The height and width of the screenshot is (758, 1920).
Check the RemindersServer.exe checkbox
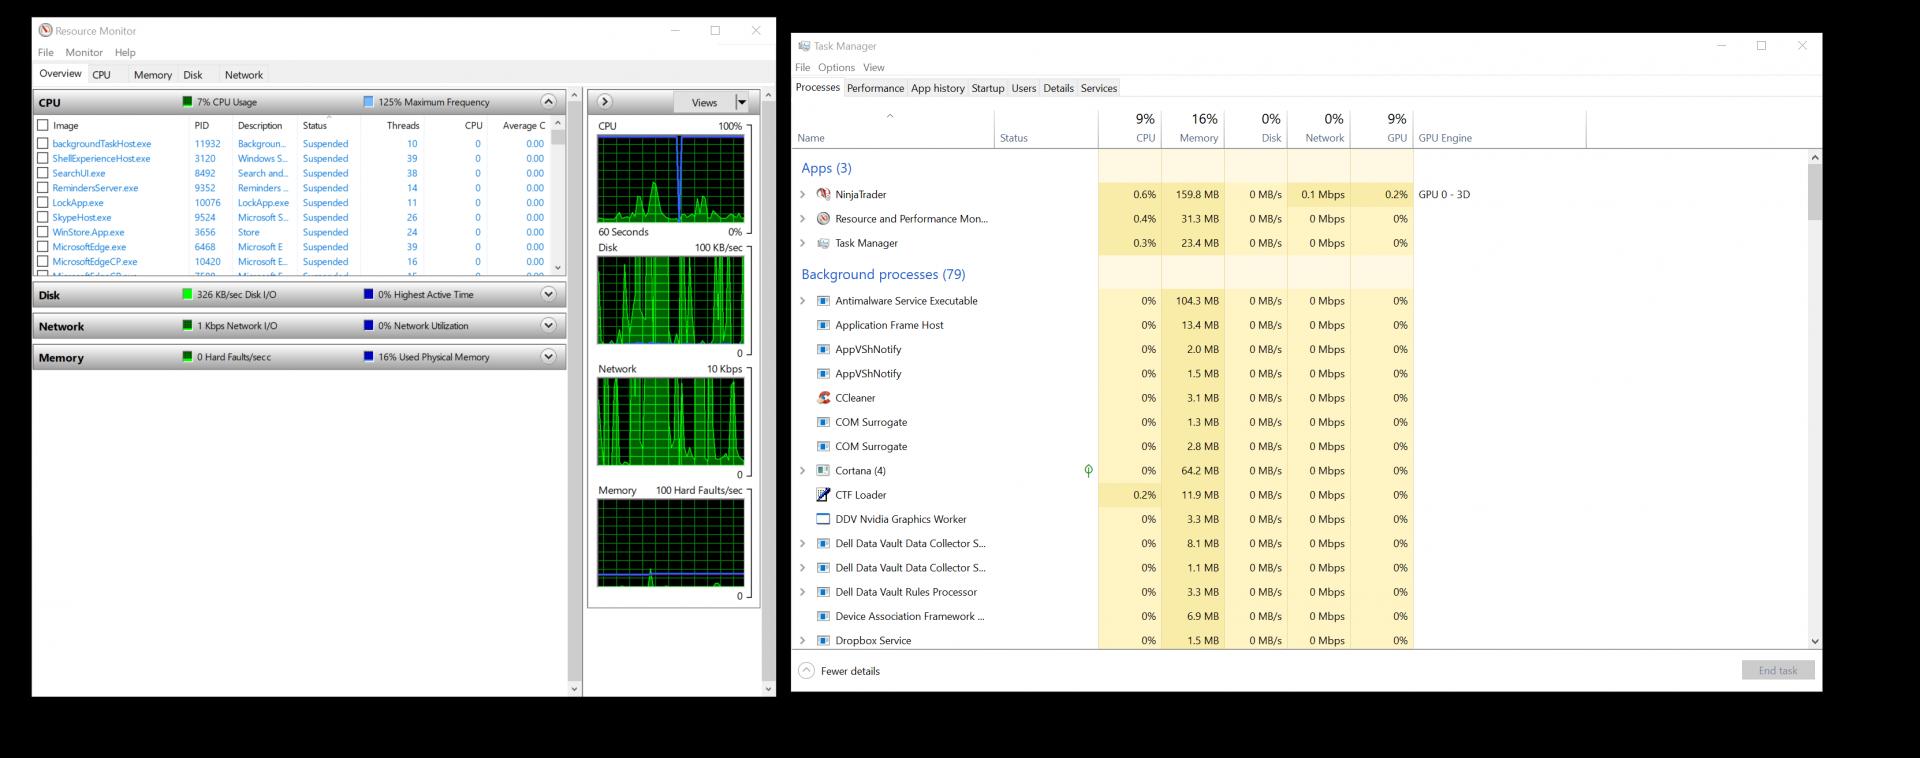tap(43, 187)
